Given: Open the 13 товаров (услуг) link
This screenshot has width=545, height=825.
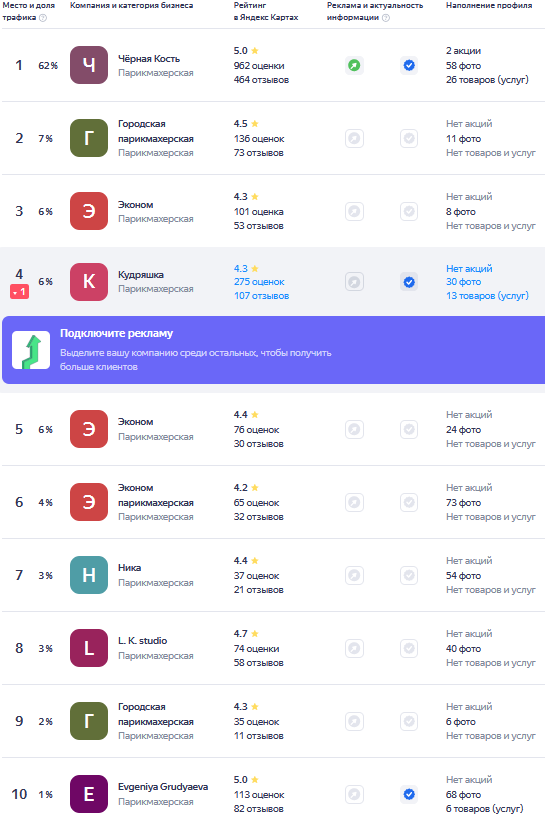Looking at the screenshot, I should pyautogui.click(x=487, y=296).
